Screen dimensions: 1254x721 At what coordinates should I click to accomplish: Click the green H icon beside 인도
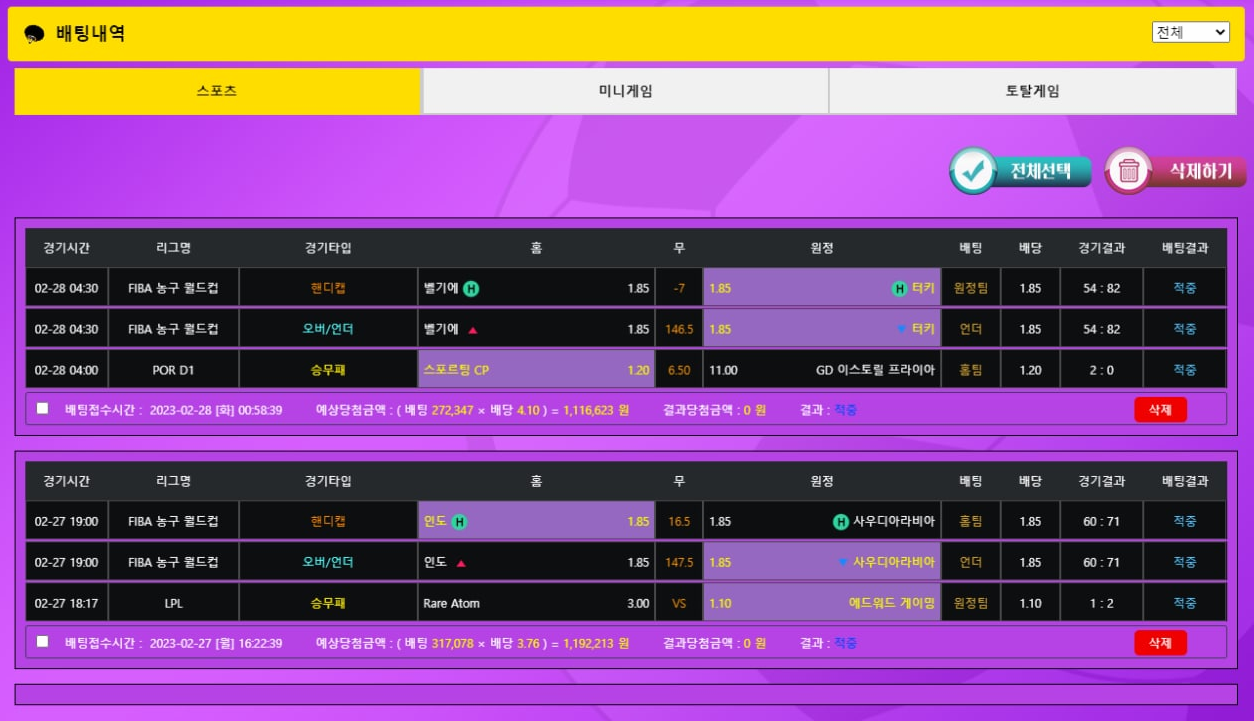459,522
